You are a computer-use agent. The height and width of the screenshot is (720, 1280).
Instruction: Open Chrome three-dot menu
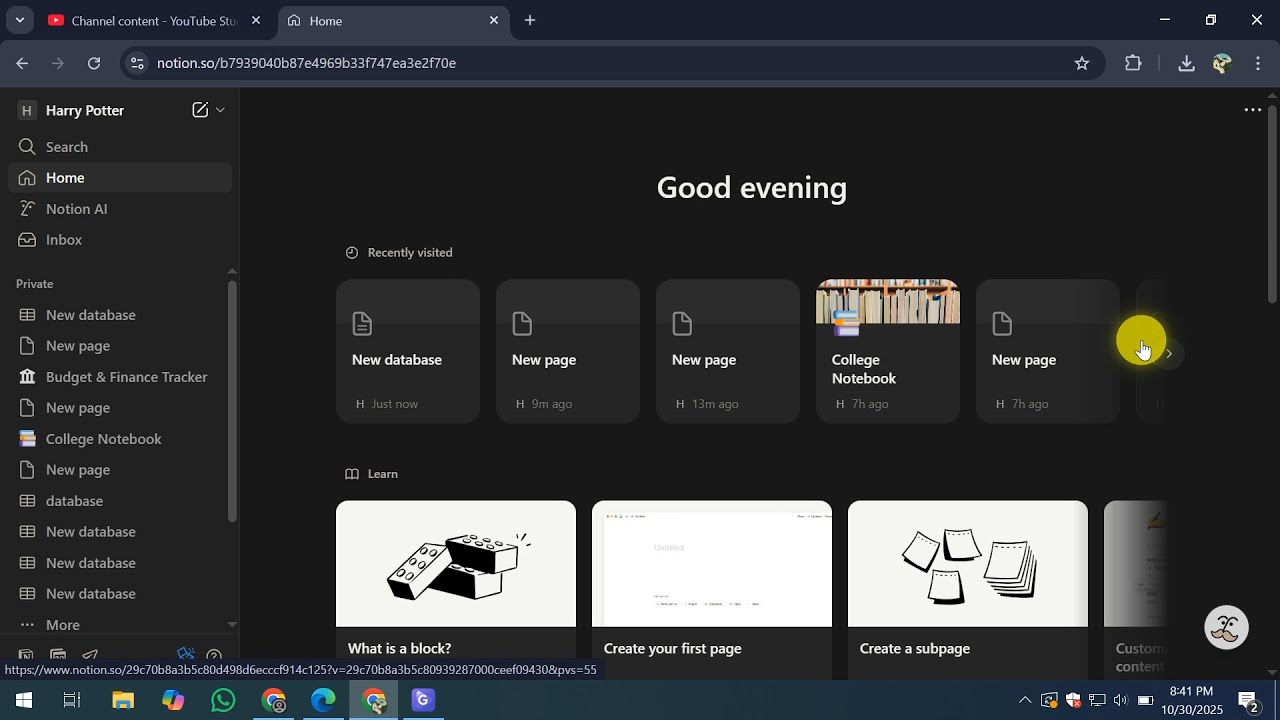pos(1258,63)
